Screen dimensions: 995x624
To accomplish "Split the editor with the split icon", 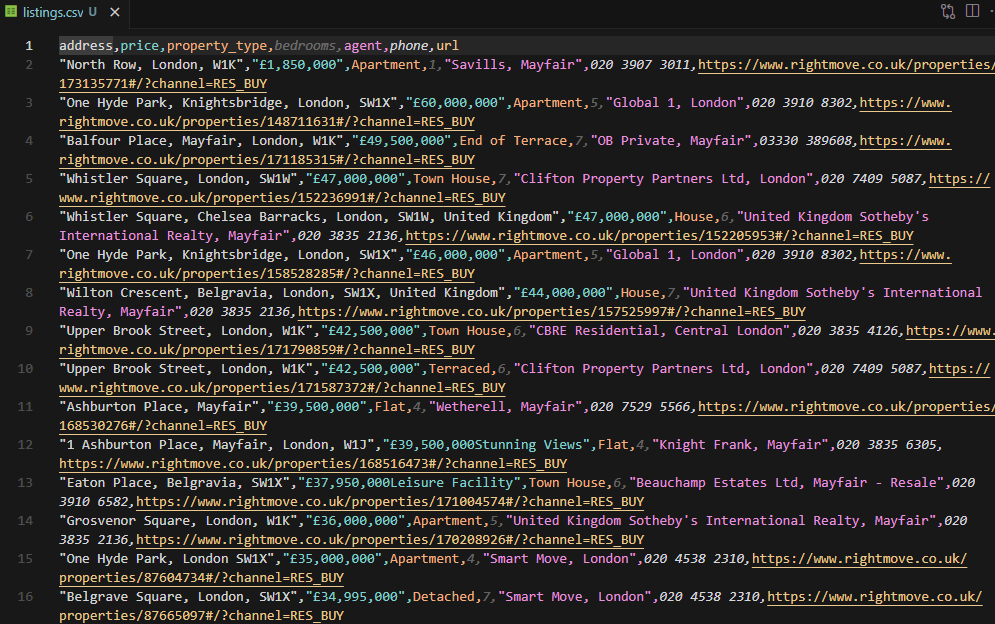I will tap(971, 12).
